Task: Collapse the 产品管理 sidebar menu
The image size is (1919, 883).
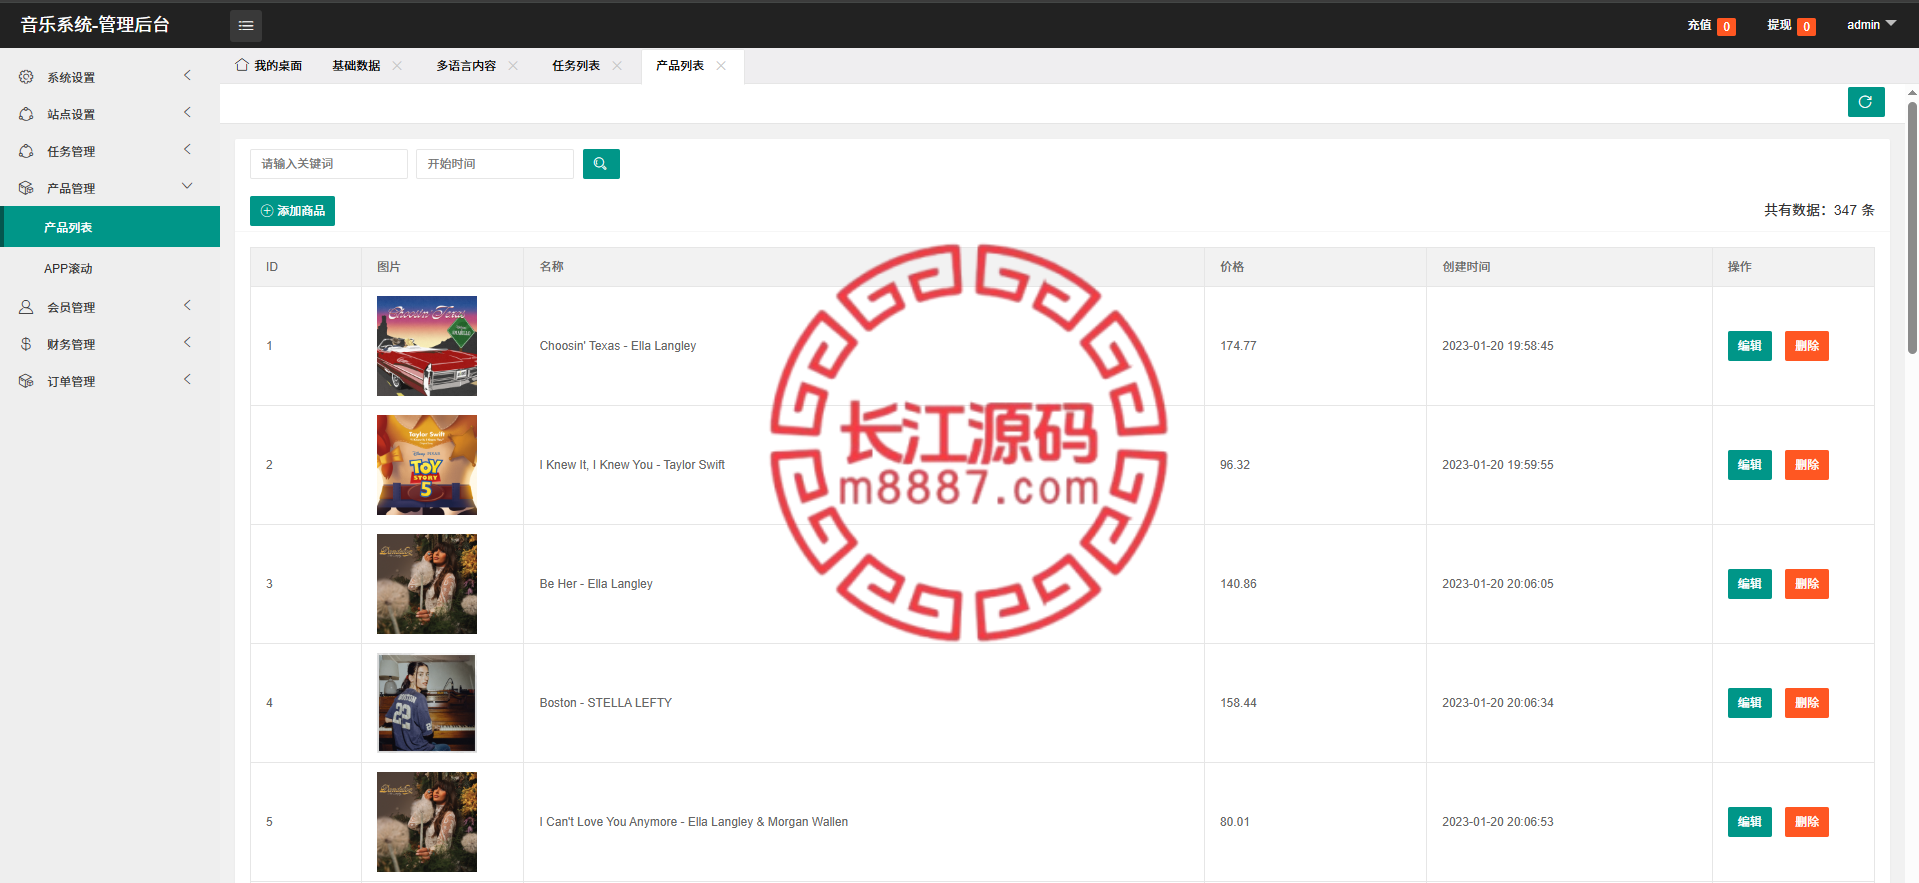Action: [187, 187]
